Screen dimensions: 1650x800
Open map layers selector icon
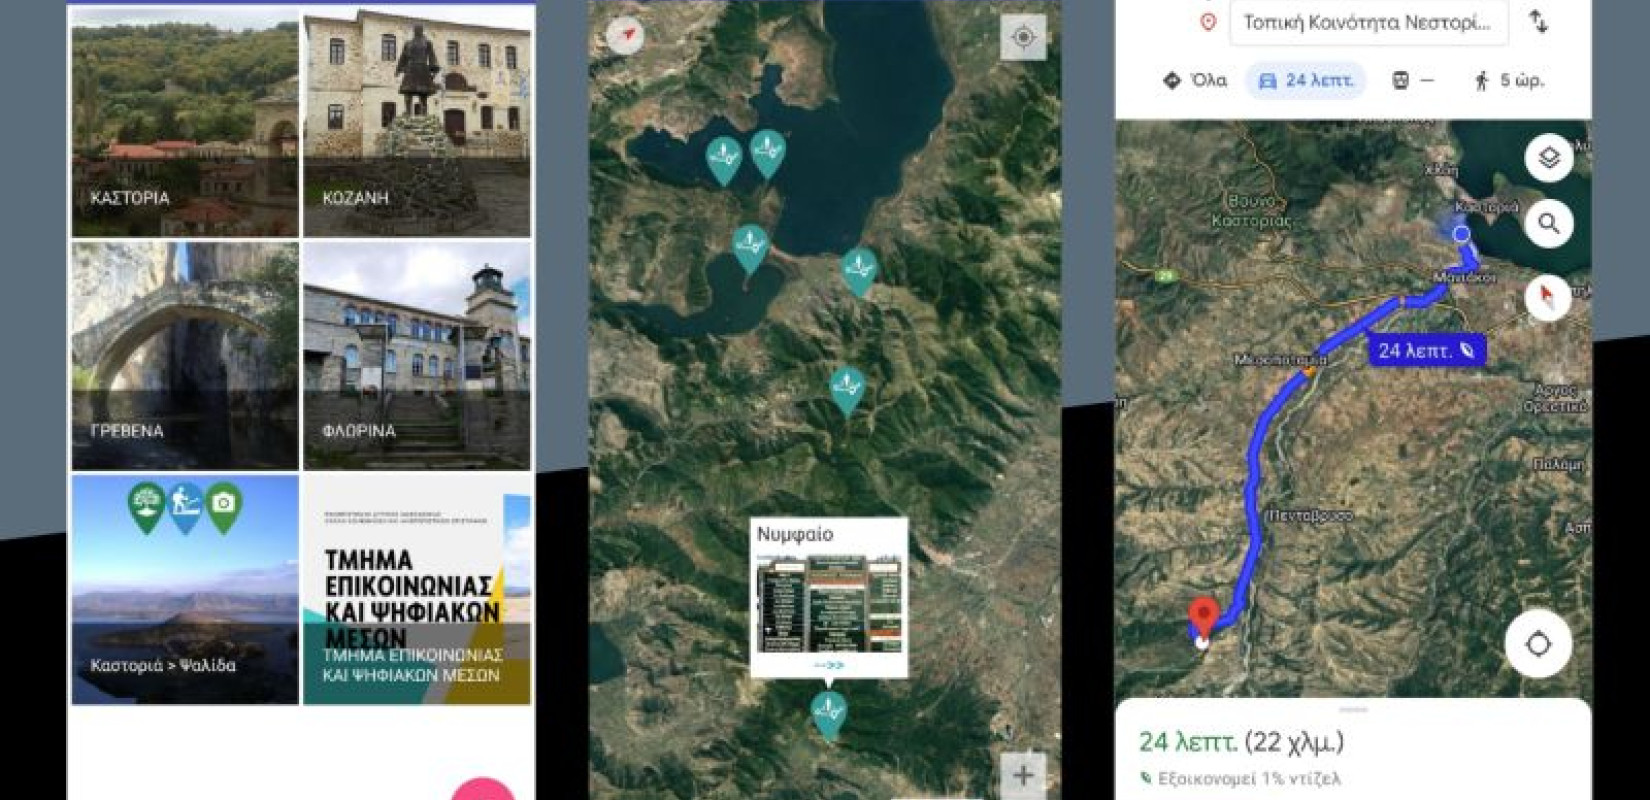pyautogui.click(x=1548, y=159)
